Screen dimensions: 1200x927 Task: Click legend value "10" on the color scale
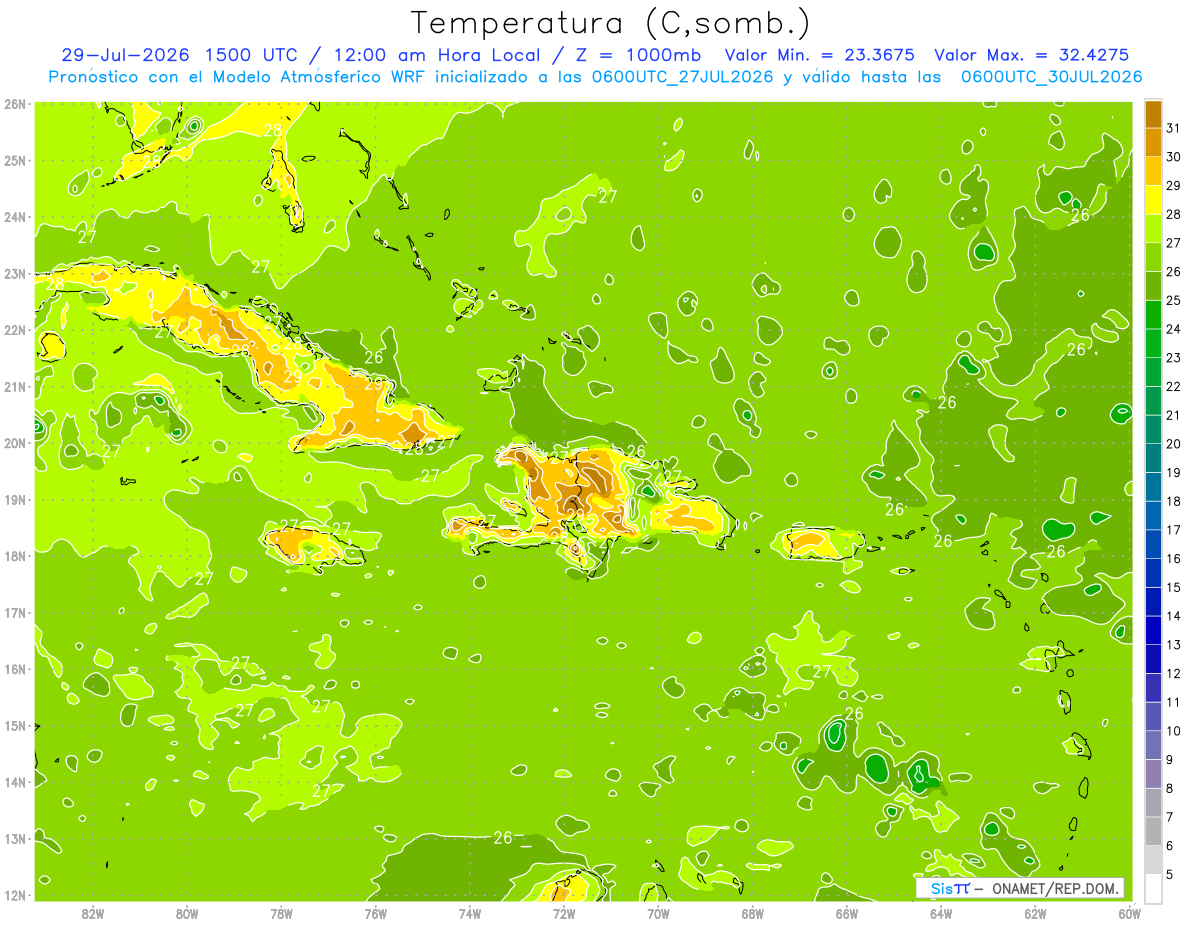pyautogui.click(x=1174, y=731)
